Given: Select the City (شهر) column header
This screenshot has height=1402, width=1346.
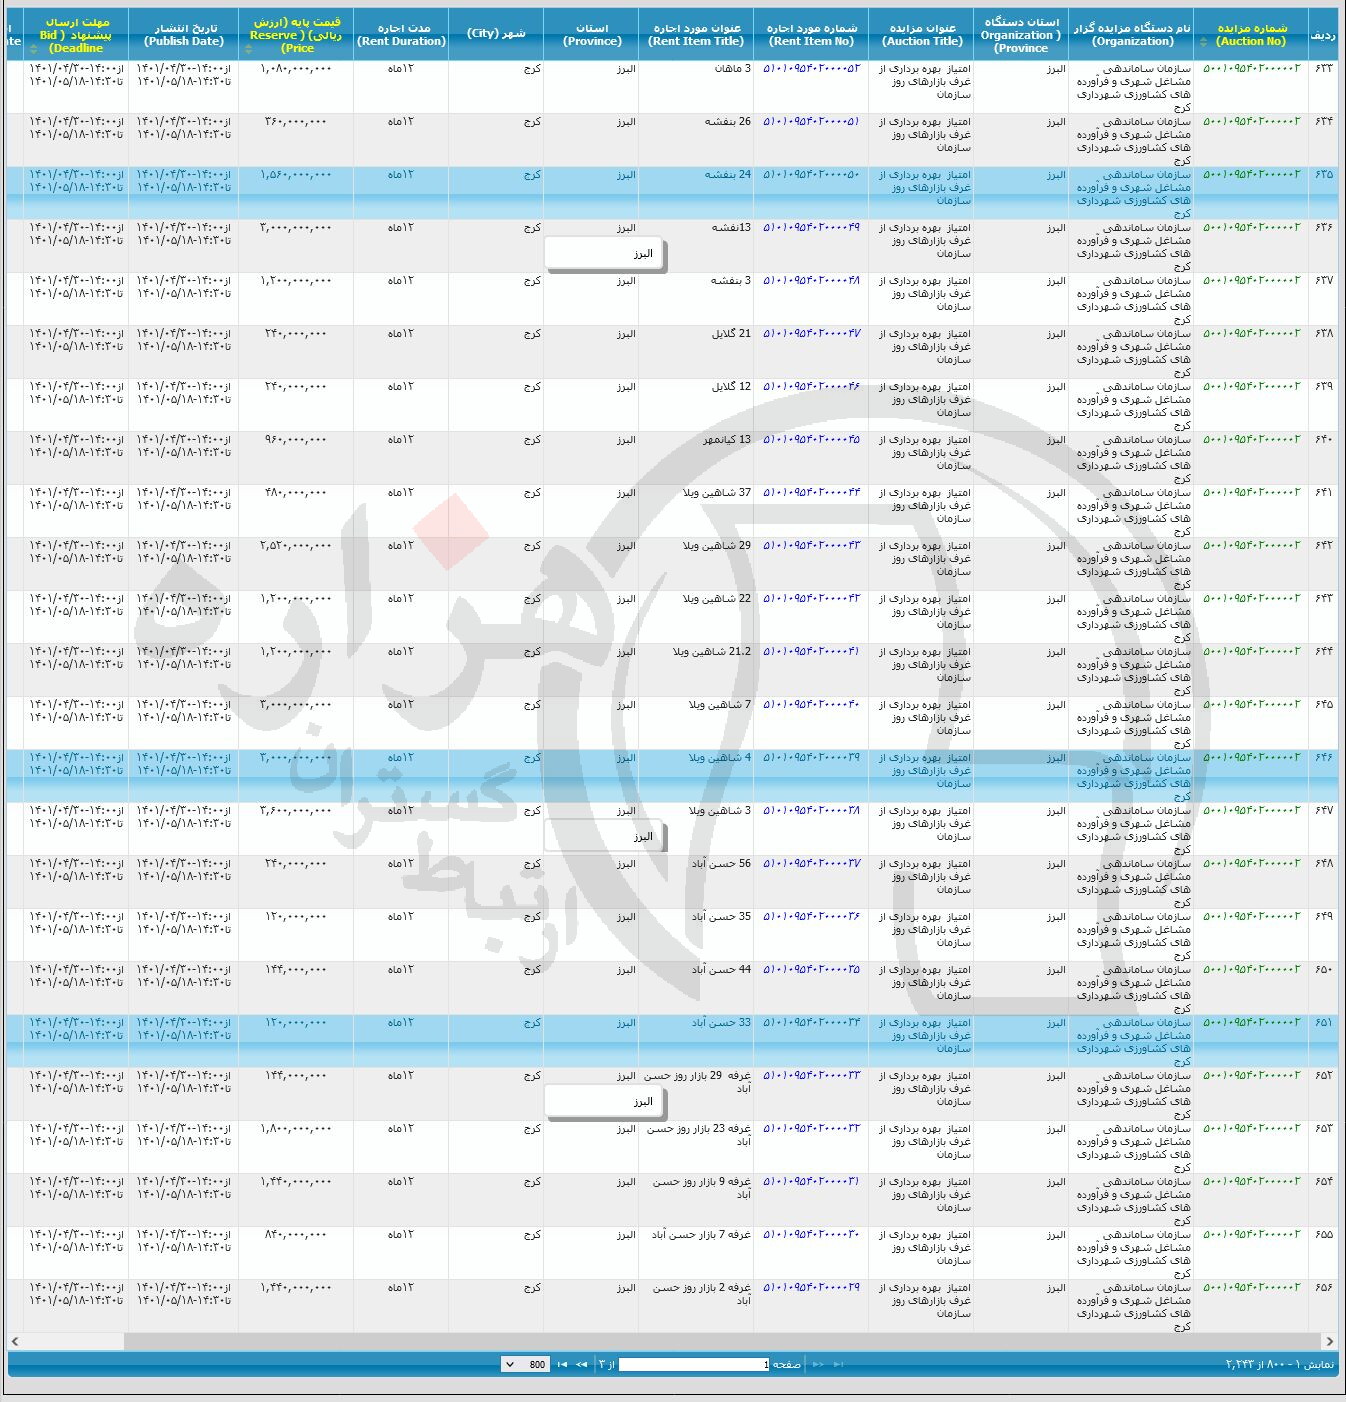Looking at the screenshot, I should [x=495, y=34].
